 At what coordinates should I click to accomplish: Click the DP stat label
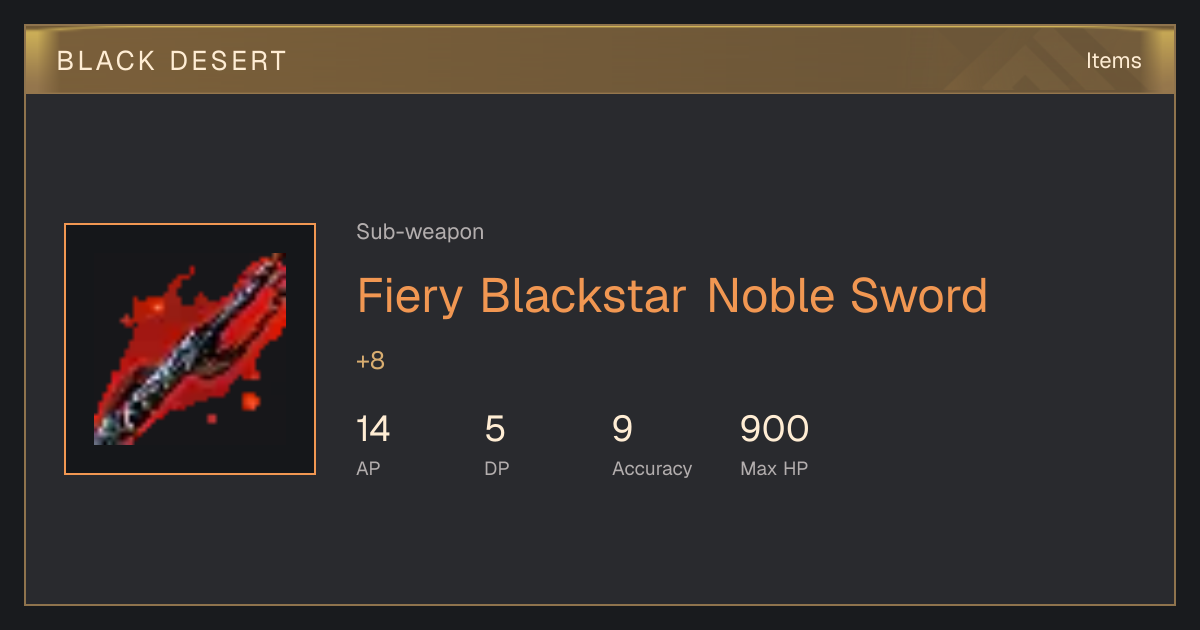click(x=496, y=468)
